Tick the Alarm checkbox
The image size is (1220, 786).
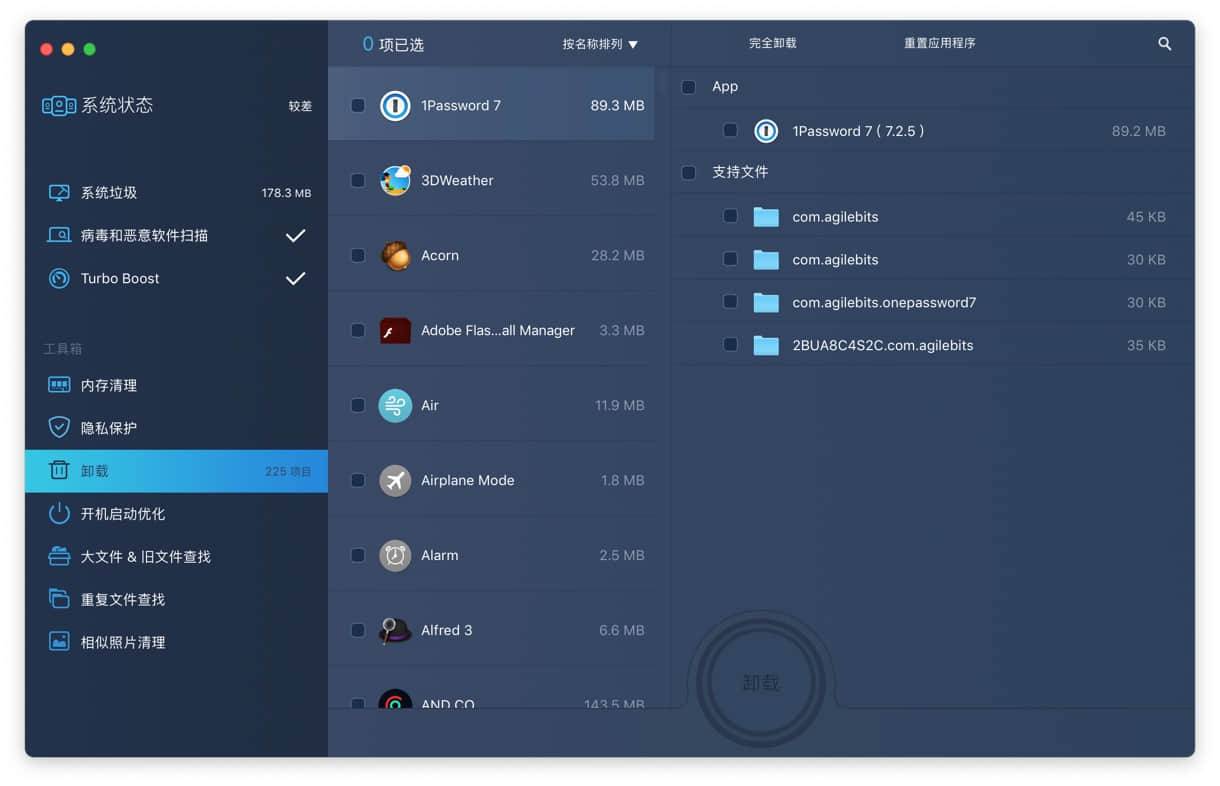(357, 555)
